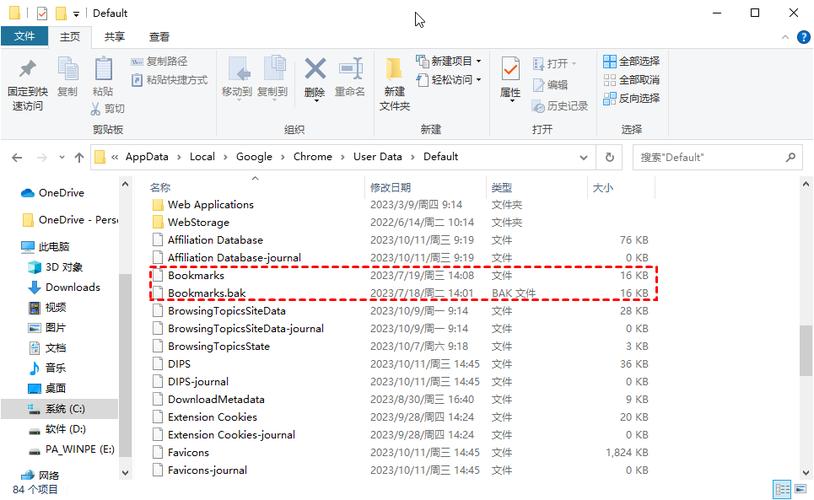Click the file list vertical scrollbar thumb
Viewport: 814px width, 500px height.
point(806,350)
